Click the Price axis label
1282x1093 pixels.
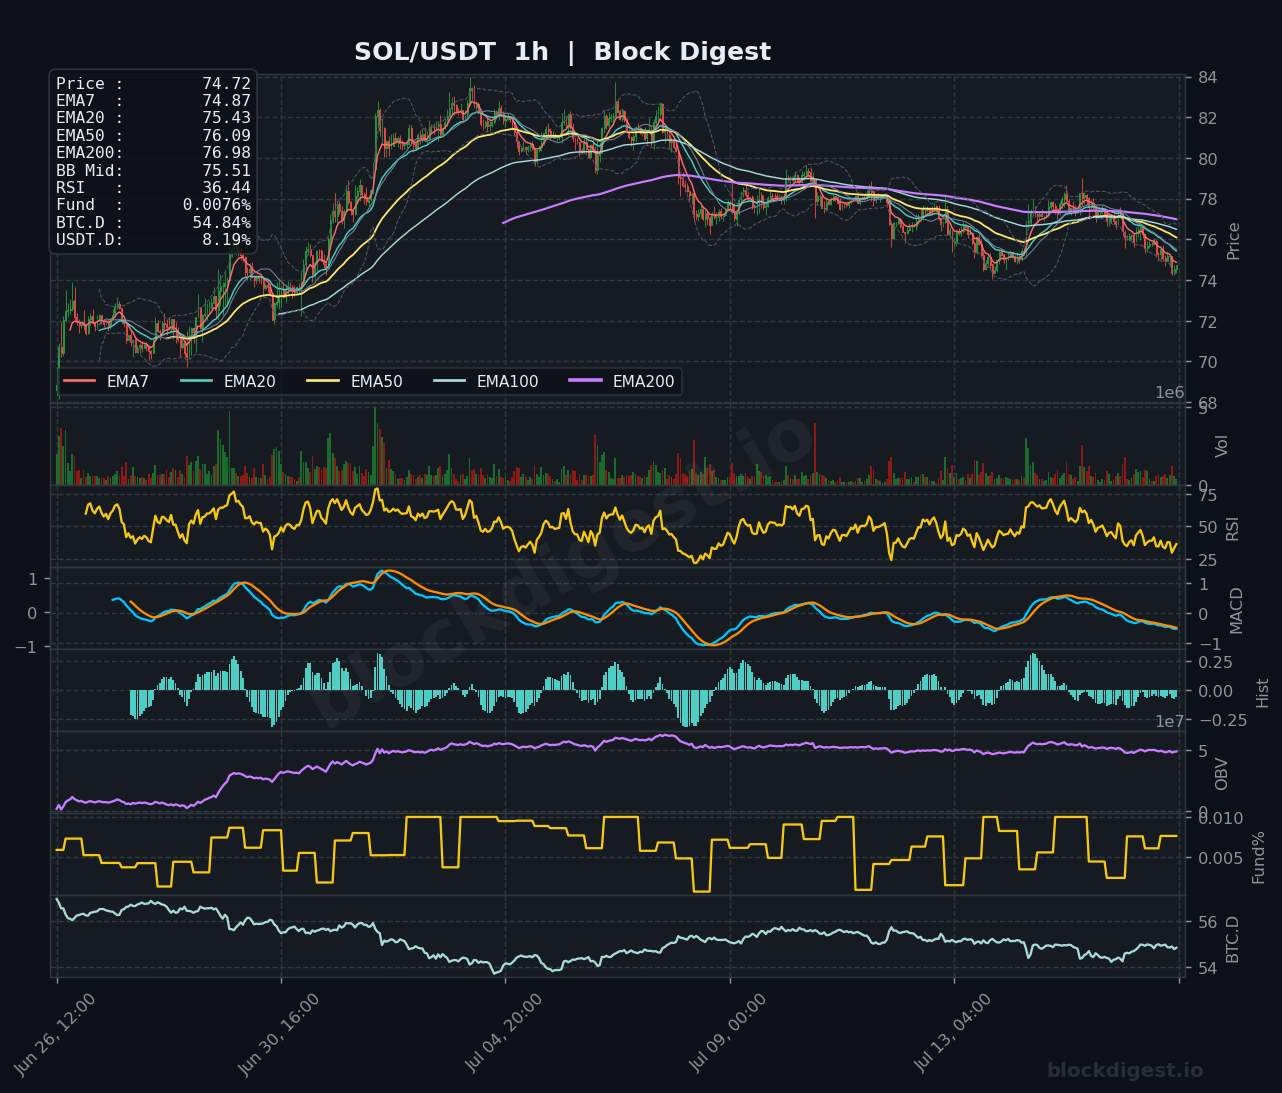coord(1233,241)
